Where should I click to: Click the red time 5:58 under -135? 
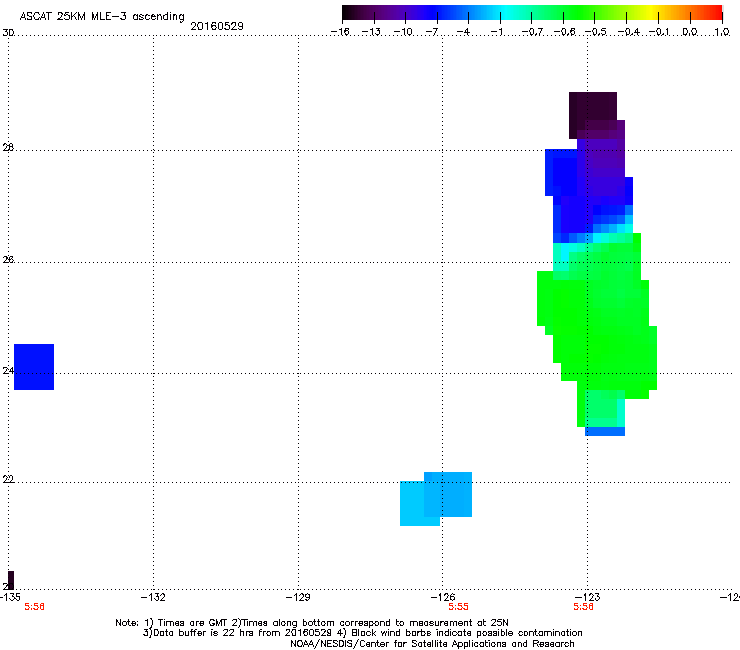point(34,607)
